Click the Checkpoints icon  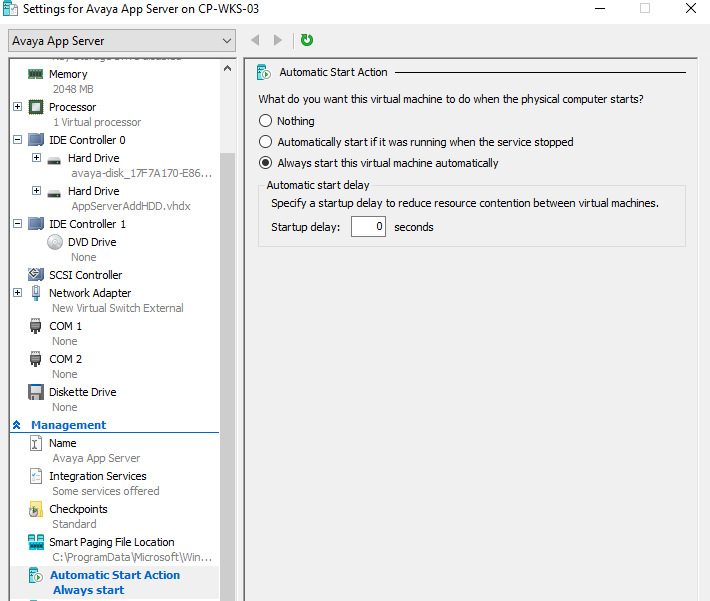[x=36, y=509]
